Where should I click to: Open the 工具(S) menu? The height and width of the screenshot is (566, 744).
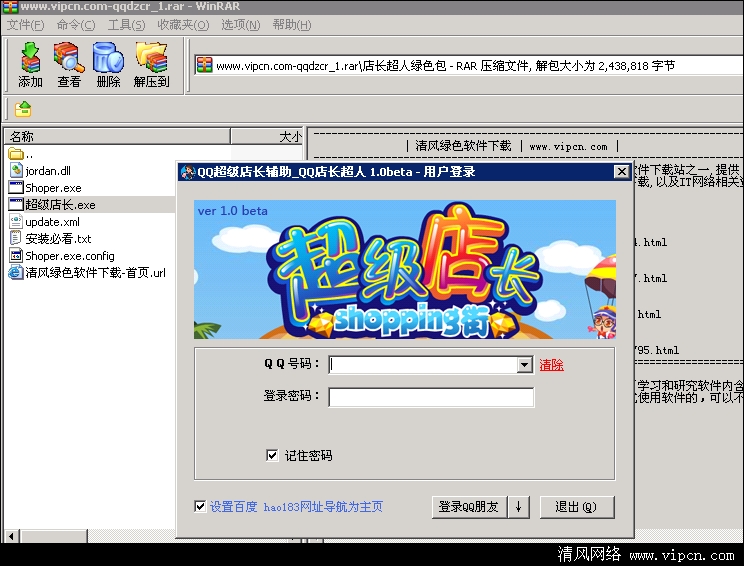(x=126, y=25)
